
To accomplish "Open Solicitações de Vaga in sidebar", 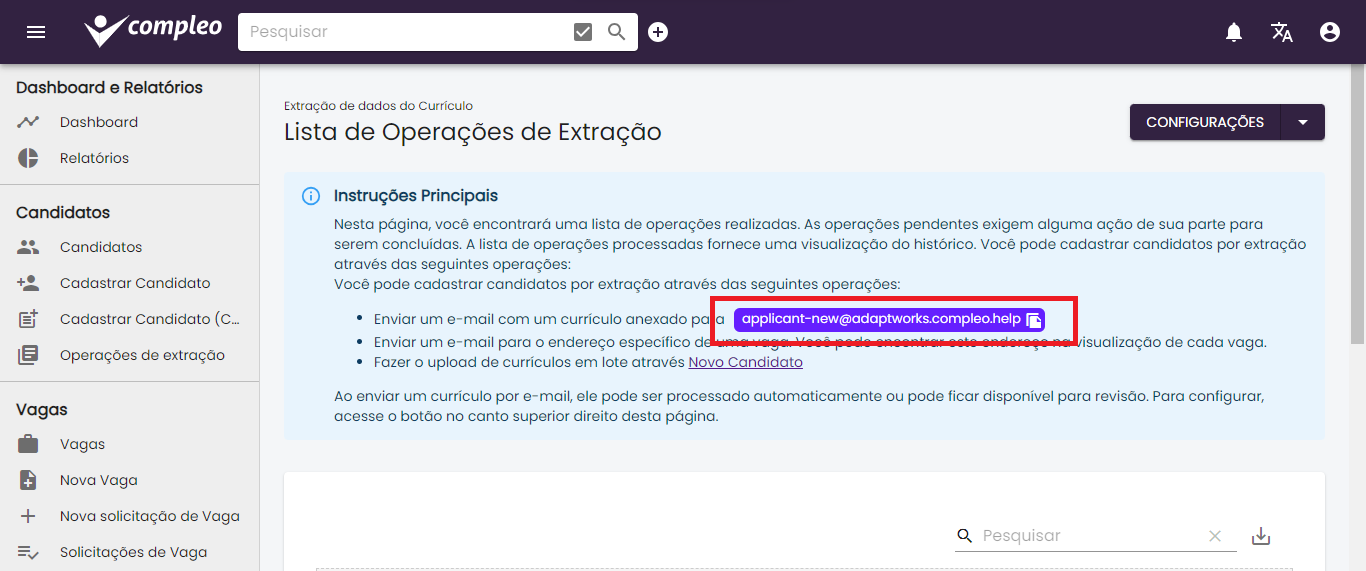I will [133, 552].
